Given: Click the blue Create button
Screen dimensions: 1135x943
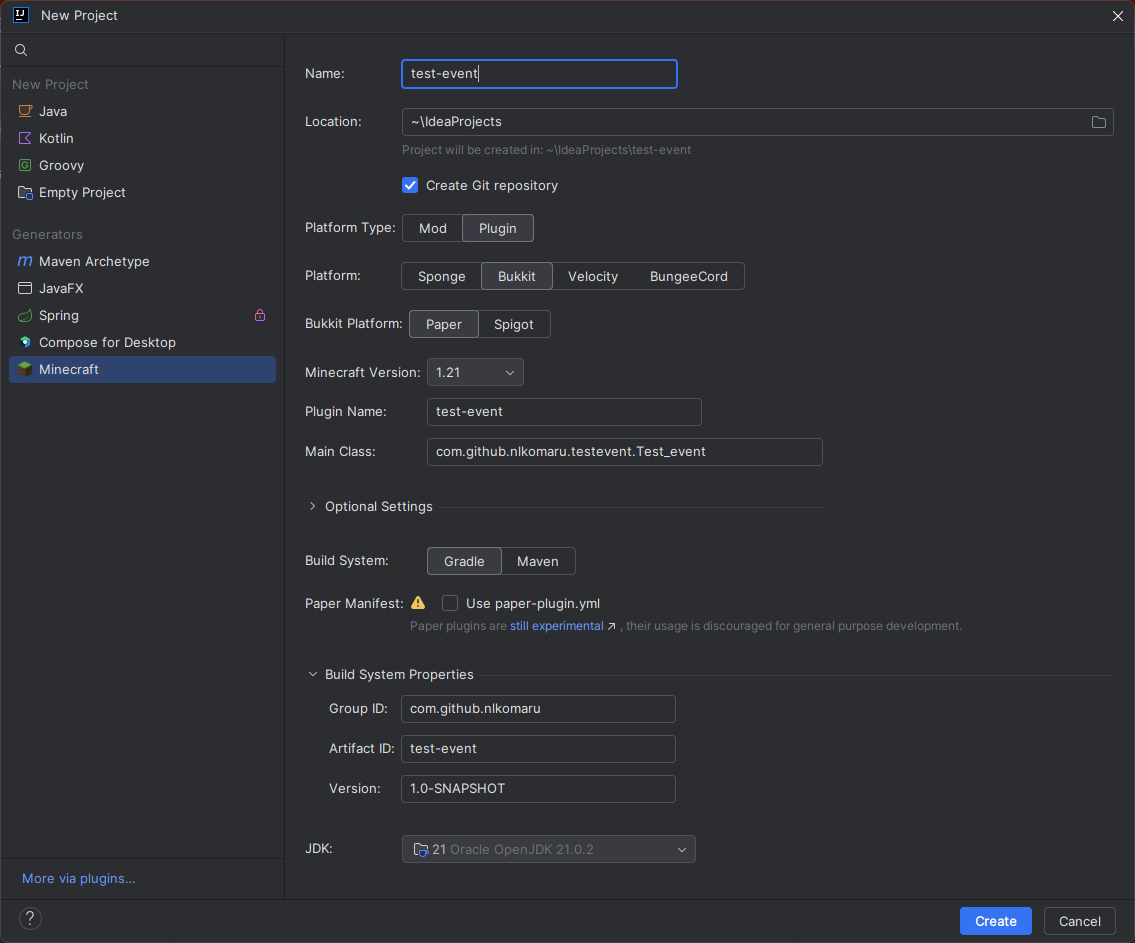Looking at the screenshot, I should coord(995,921).
